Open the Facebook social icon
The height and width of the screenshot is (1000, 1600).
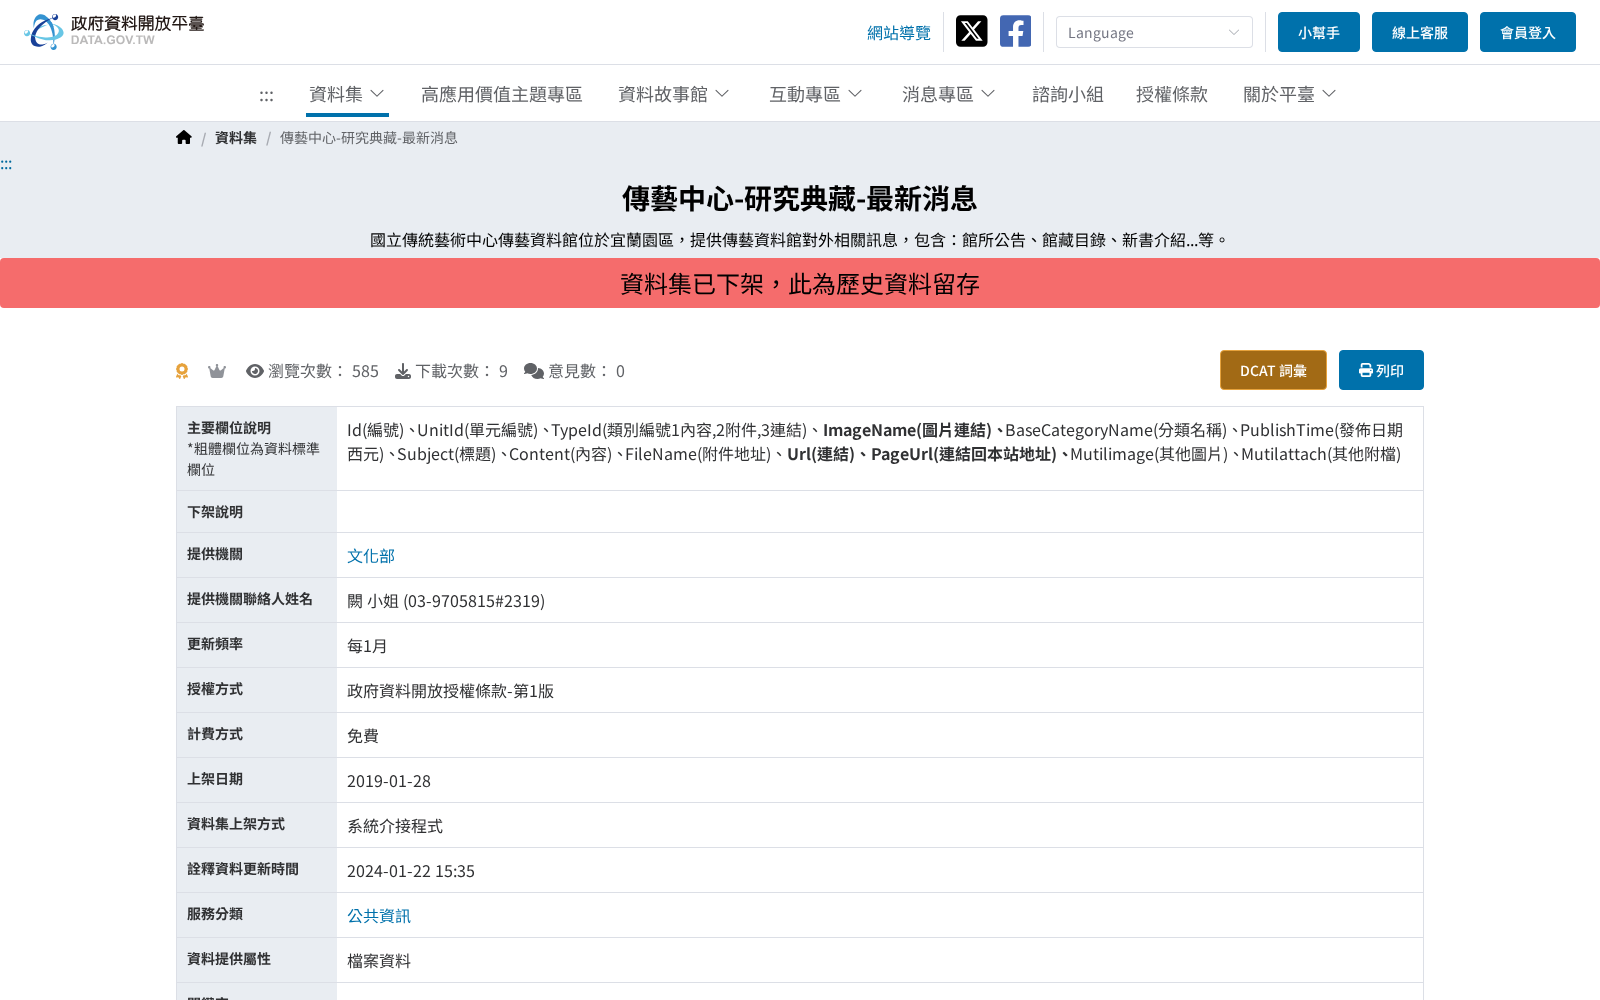tap(1015, 31)
